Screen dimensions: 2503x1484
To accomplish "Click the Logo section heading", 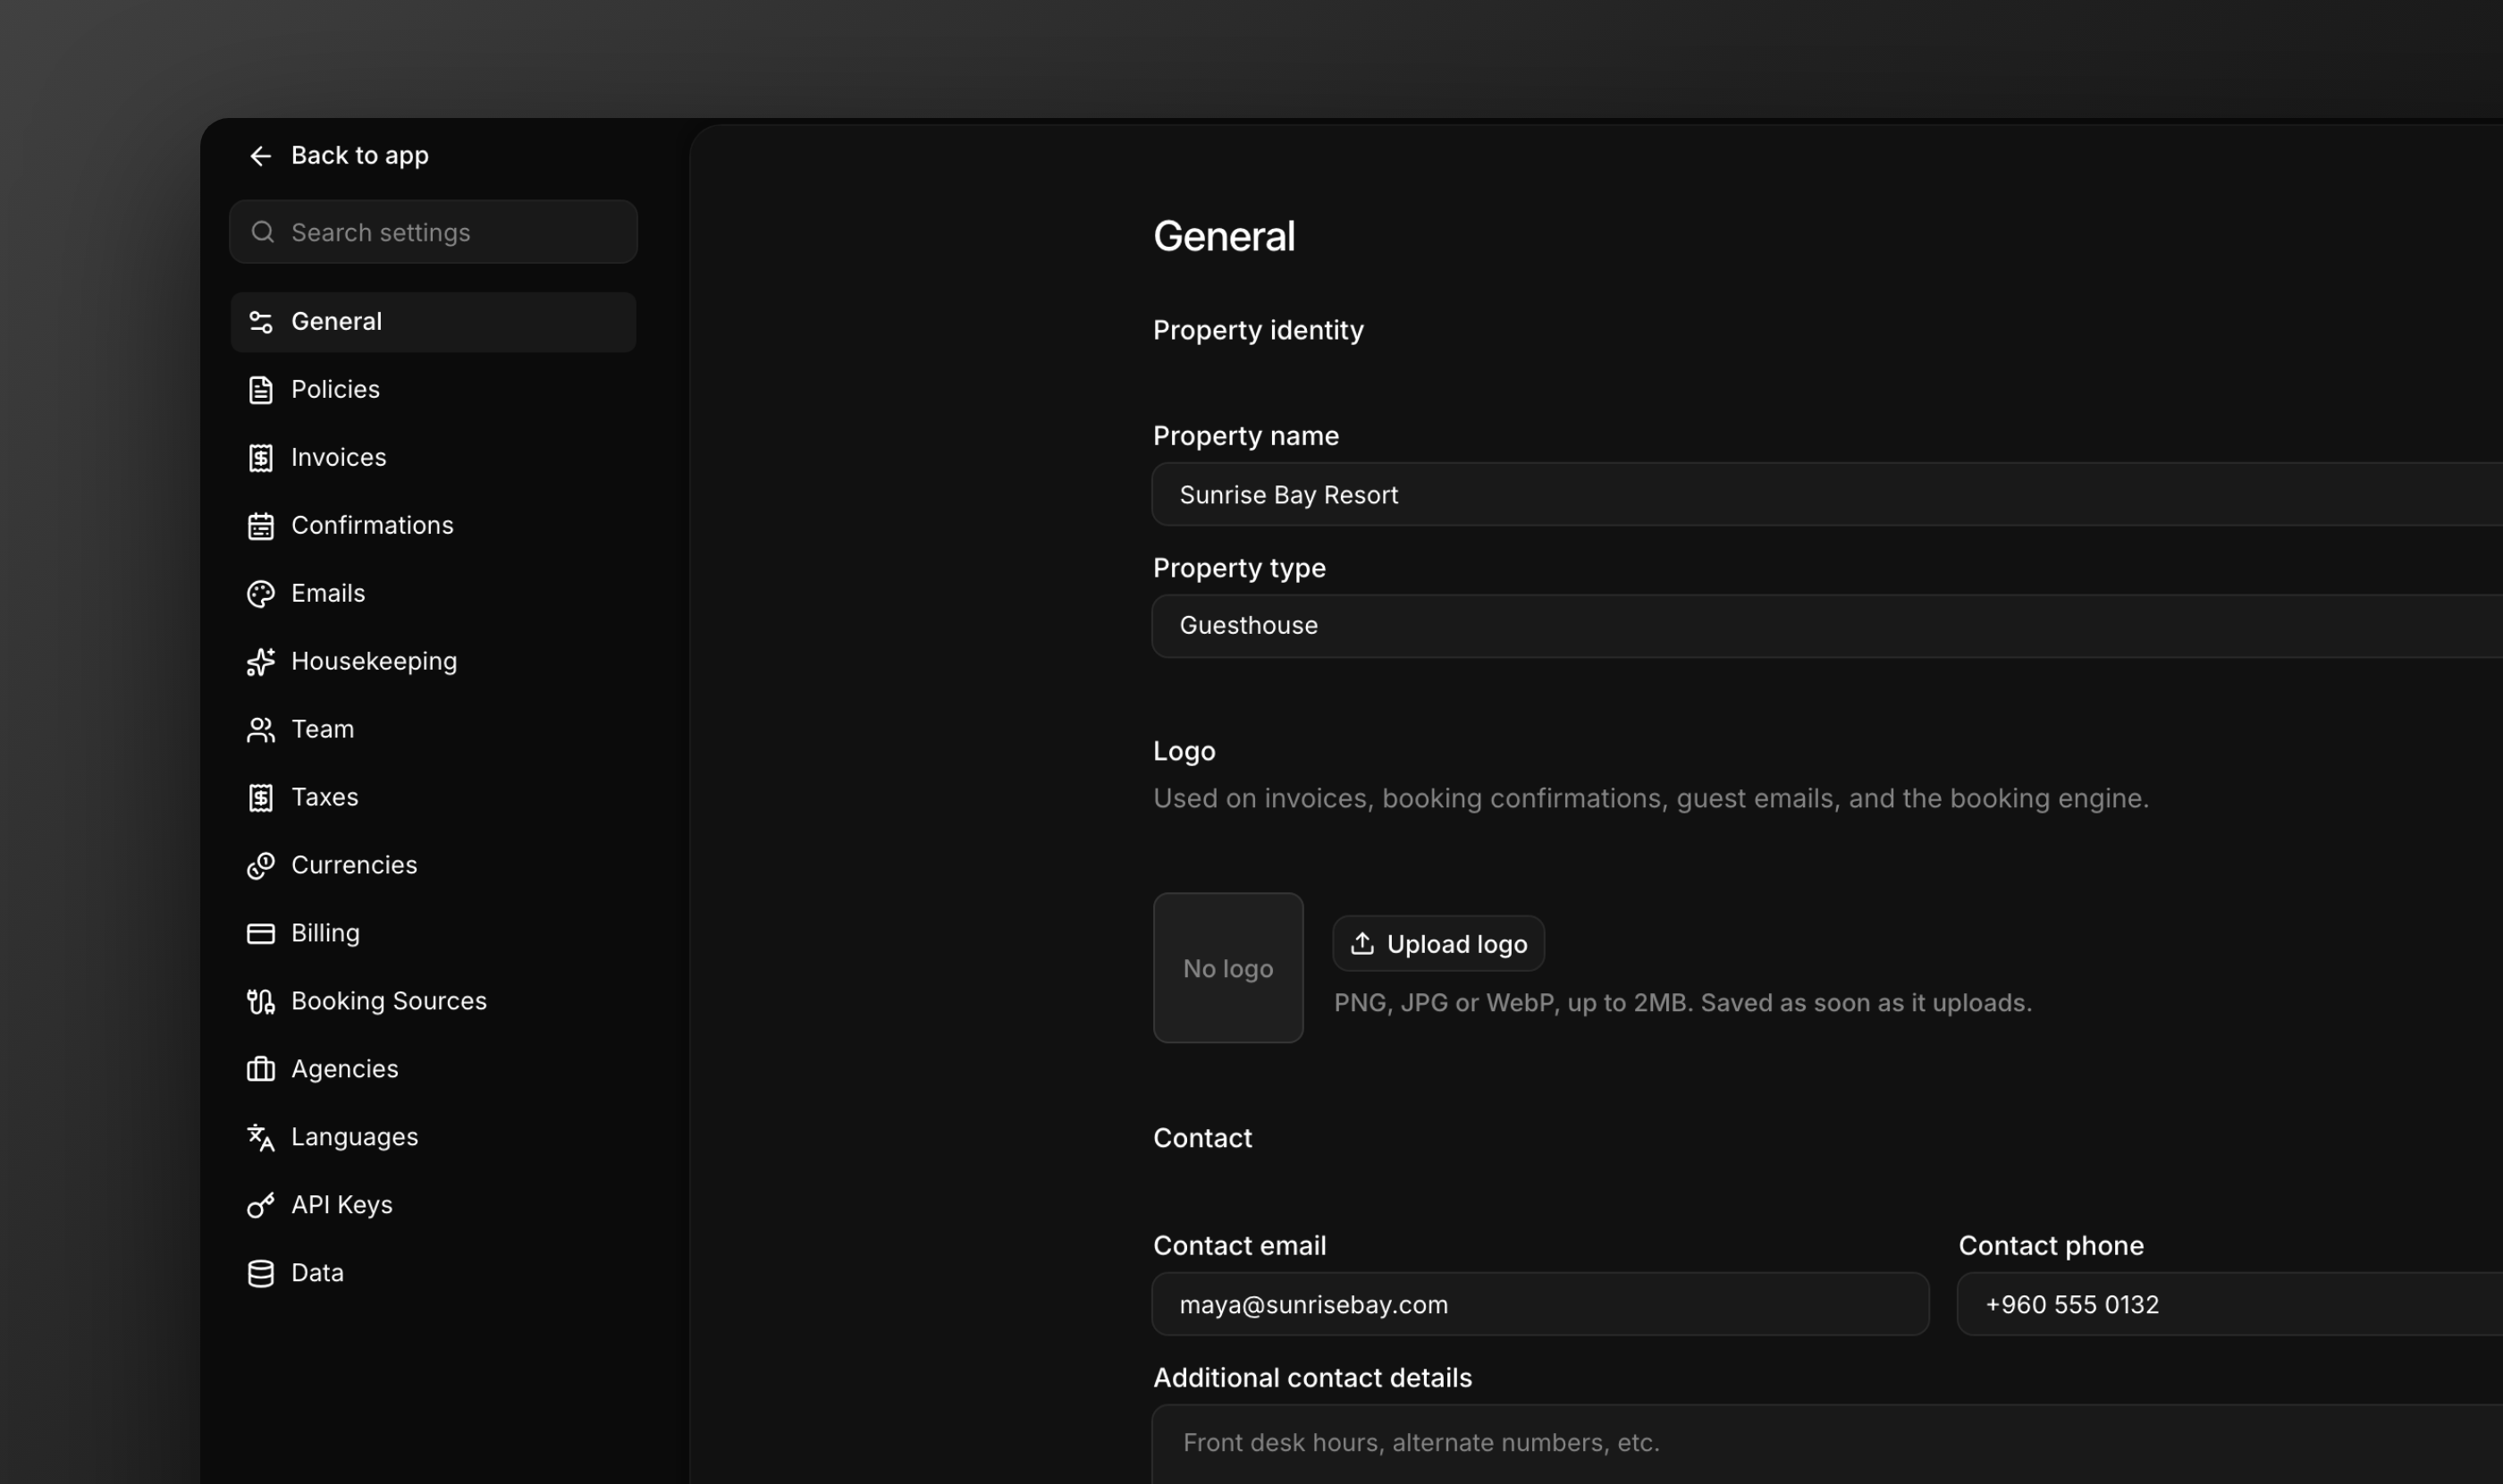I will [1184, 752].
